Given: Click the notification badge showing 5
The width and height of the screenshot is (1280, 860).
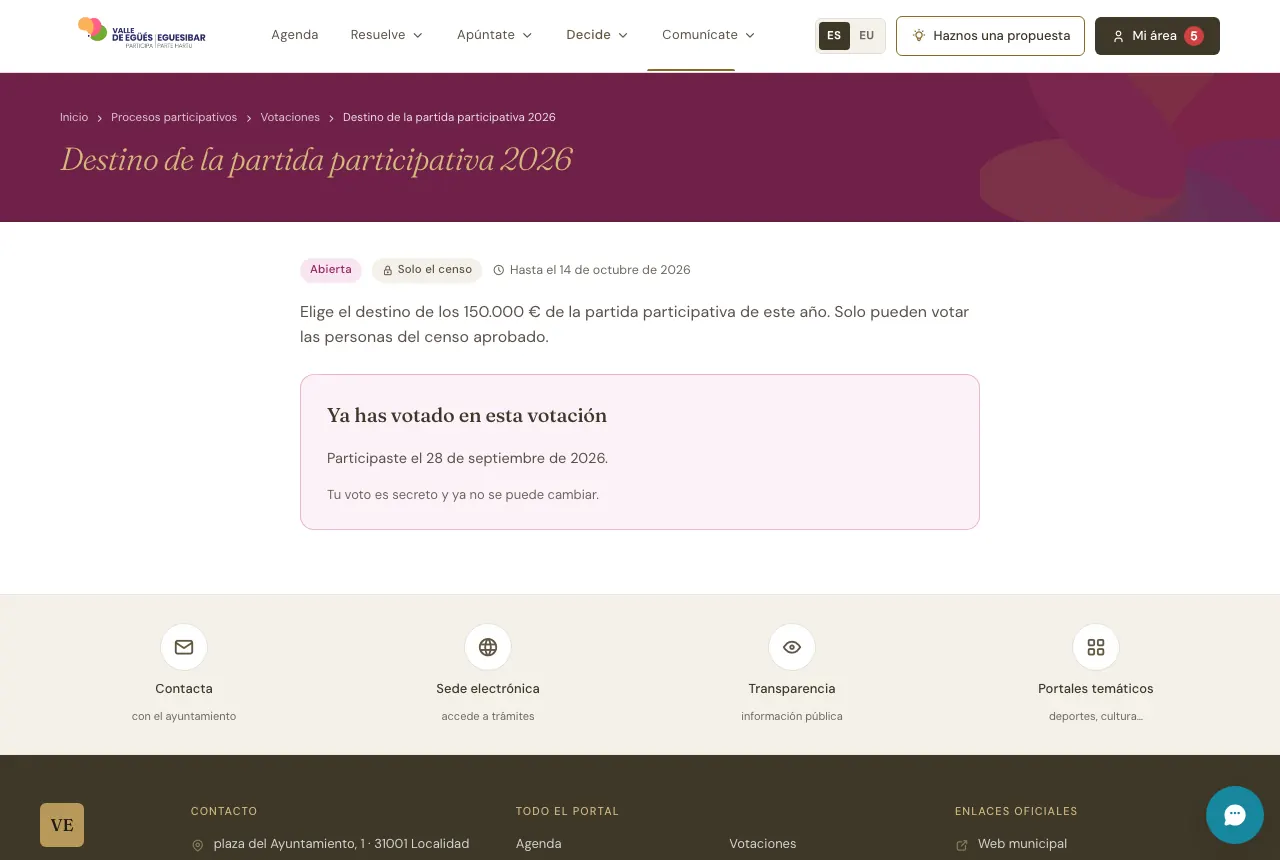Looking at the screenshot, I should coord(1194,36).
